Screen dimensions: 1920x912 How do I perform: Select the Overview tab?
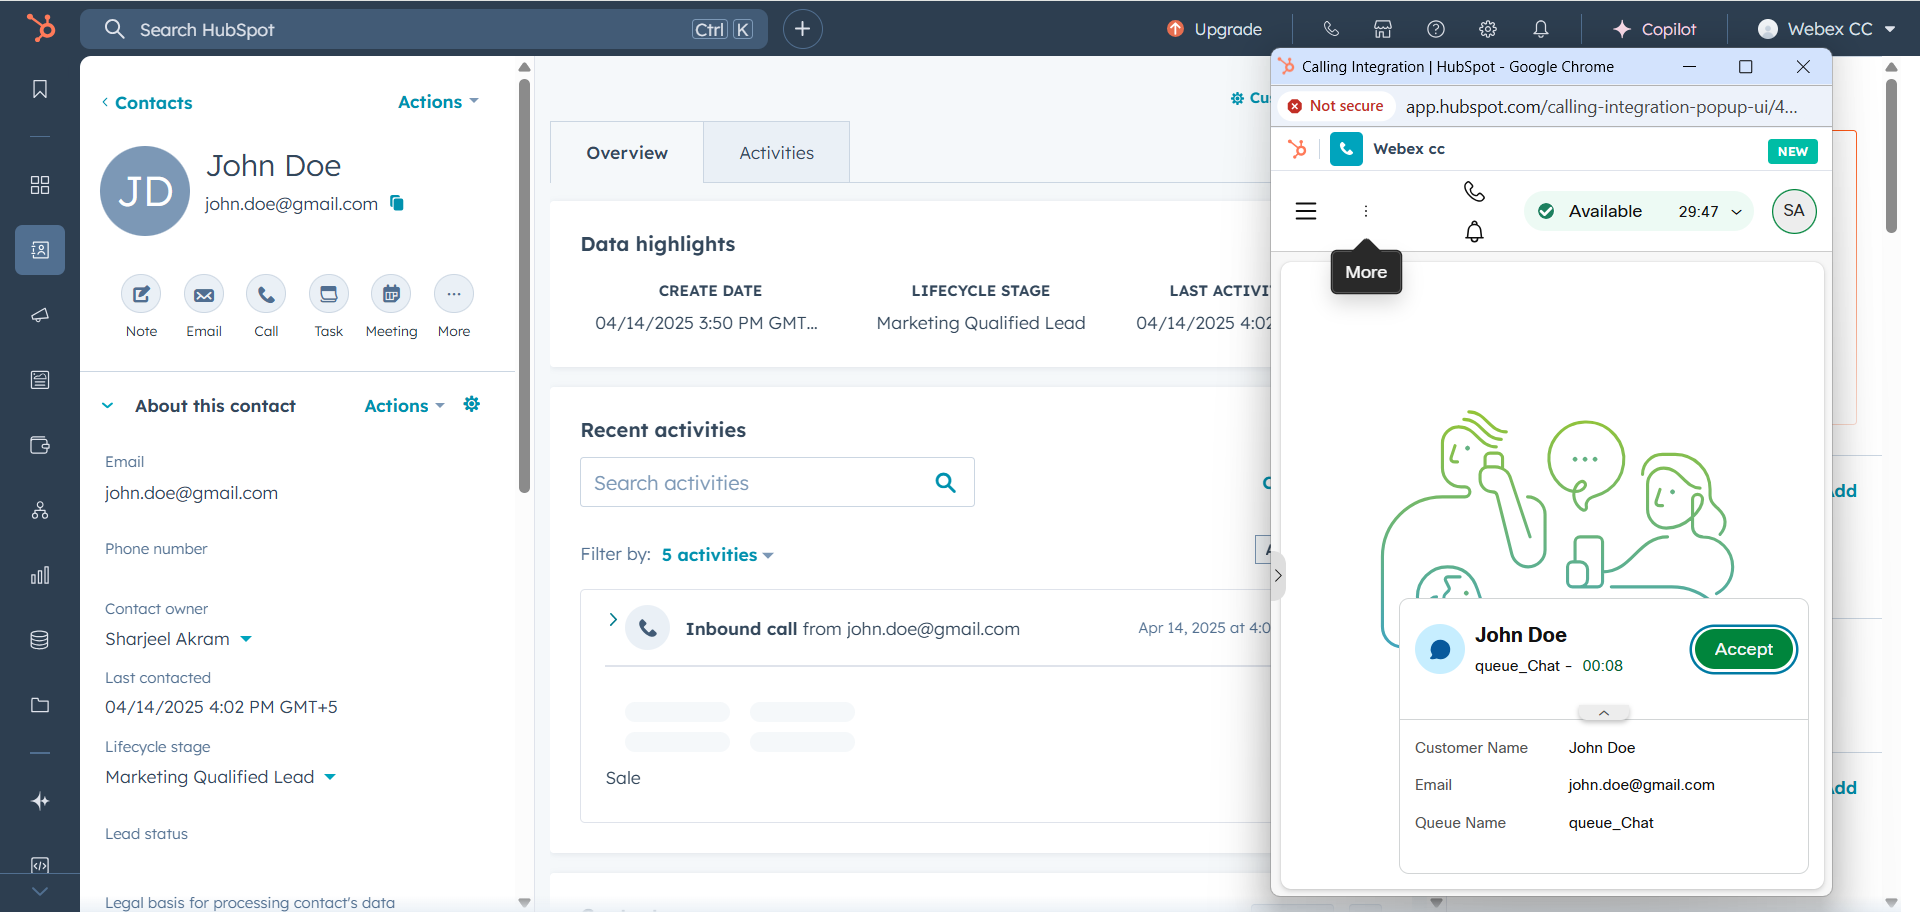pyautogui.click(x=627, y=153)
